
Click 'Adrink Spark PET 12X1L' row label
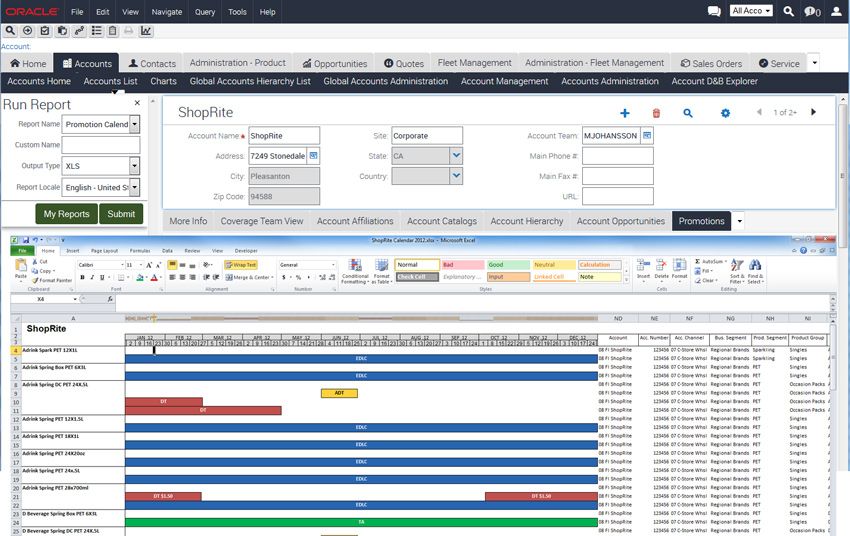point(50,350)
